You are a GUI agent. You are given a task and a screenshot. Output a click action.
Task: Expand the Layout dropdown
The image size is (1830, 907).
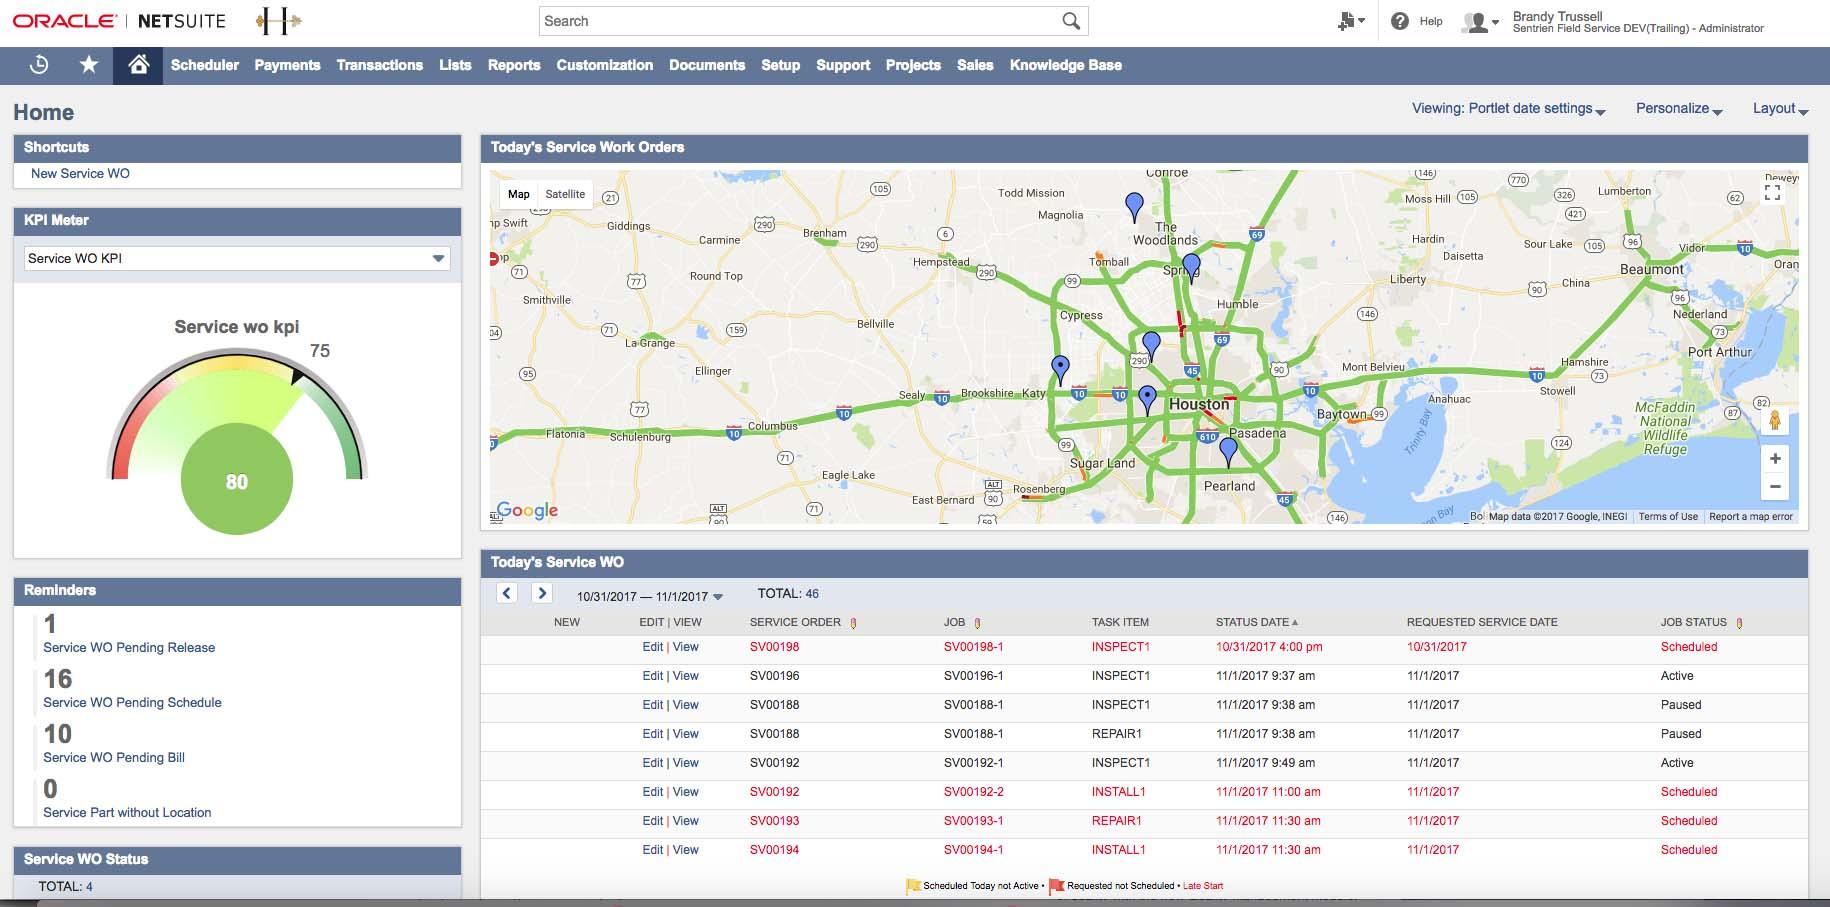[1780, 109]
